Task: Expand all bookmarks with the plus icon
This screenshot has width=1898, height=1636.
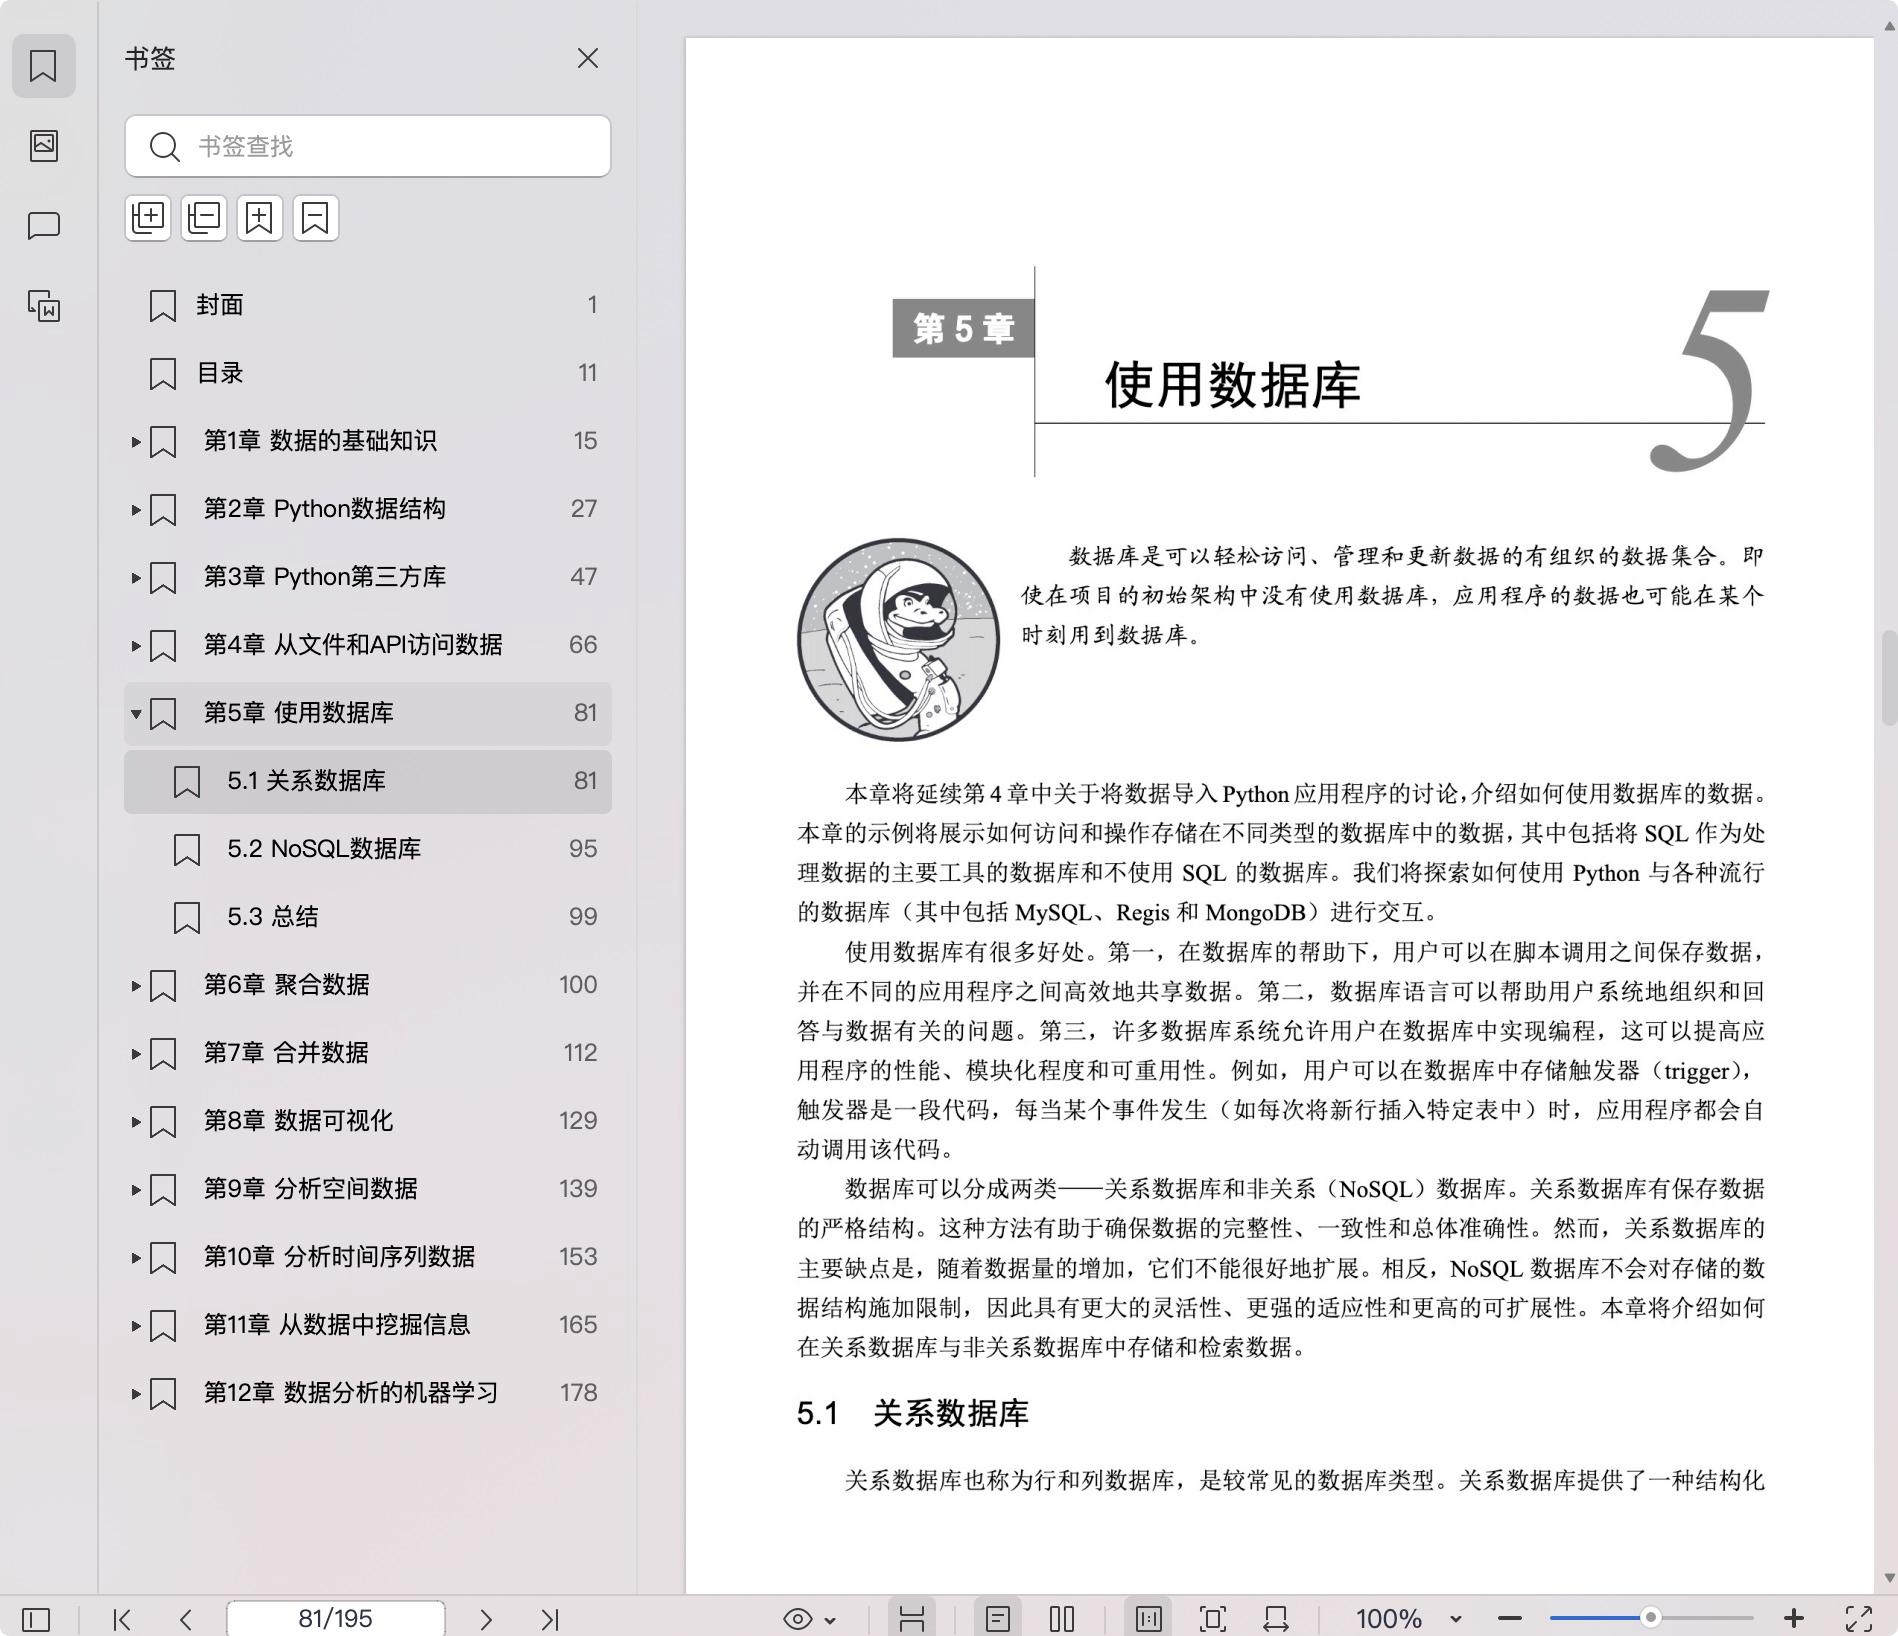Action: pos(148,218)
